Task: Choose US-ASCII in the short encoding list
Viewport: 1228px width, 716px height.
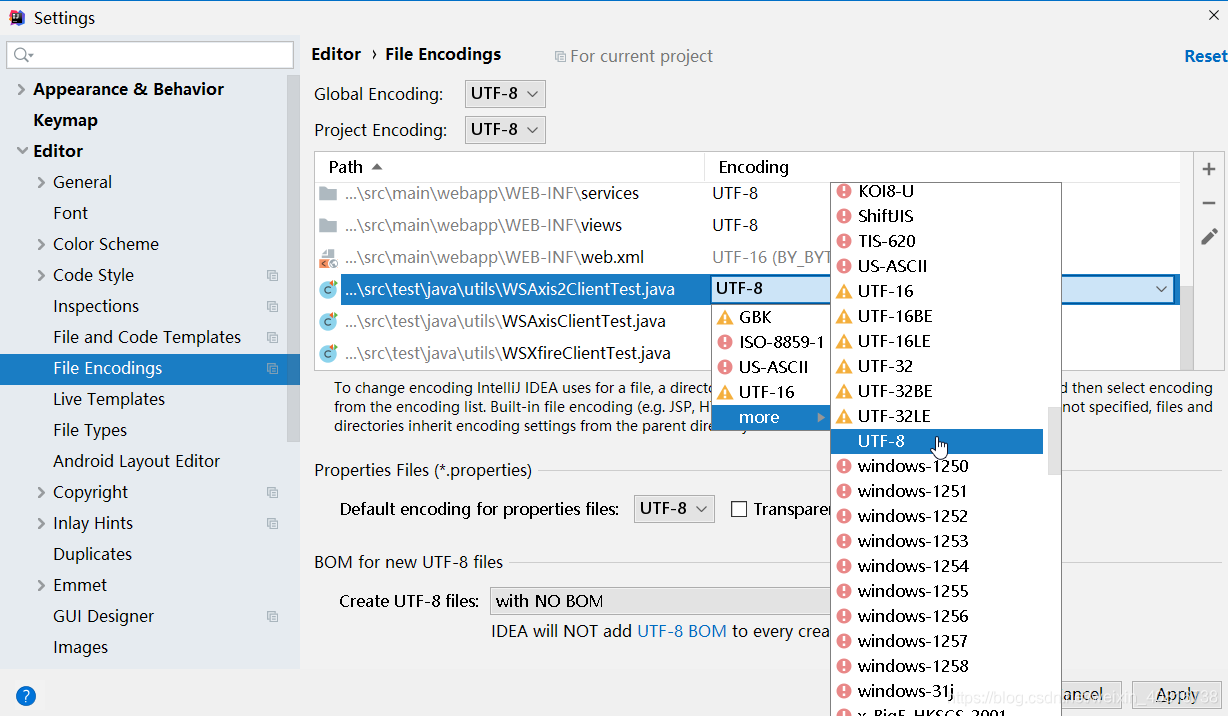Action: click(771, 367)
